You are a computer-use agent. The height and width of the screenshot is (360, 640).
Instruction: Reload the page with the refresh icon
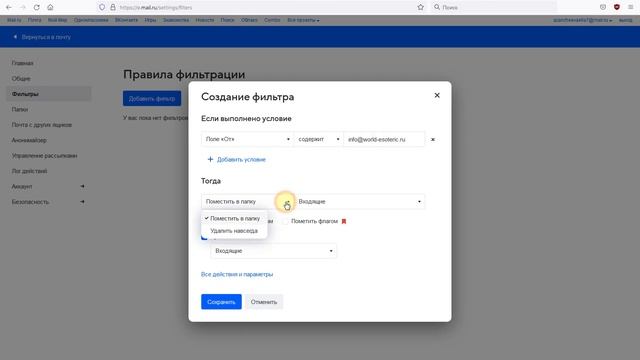coord(36,7)
